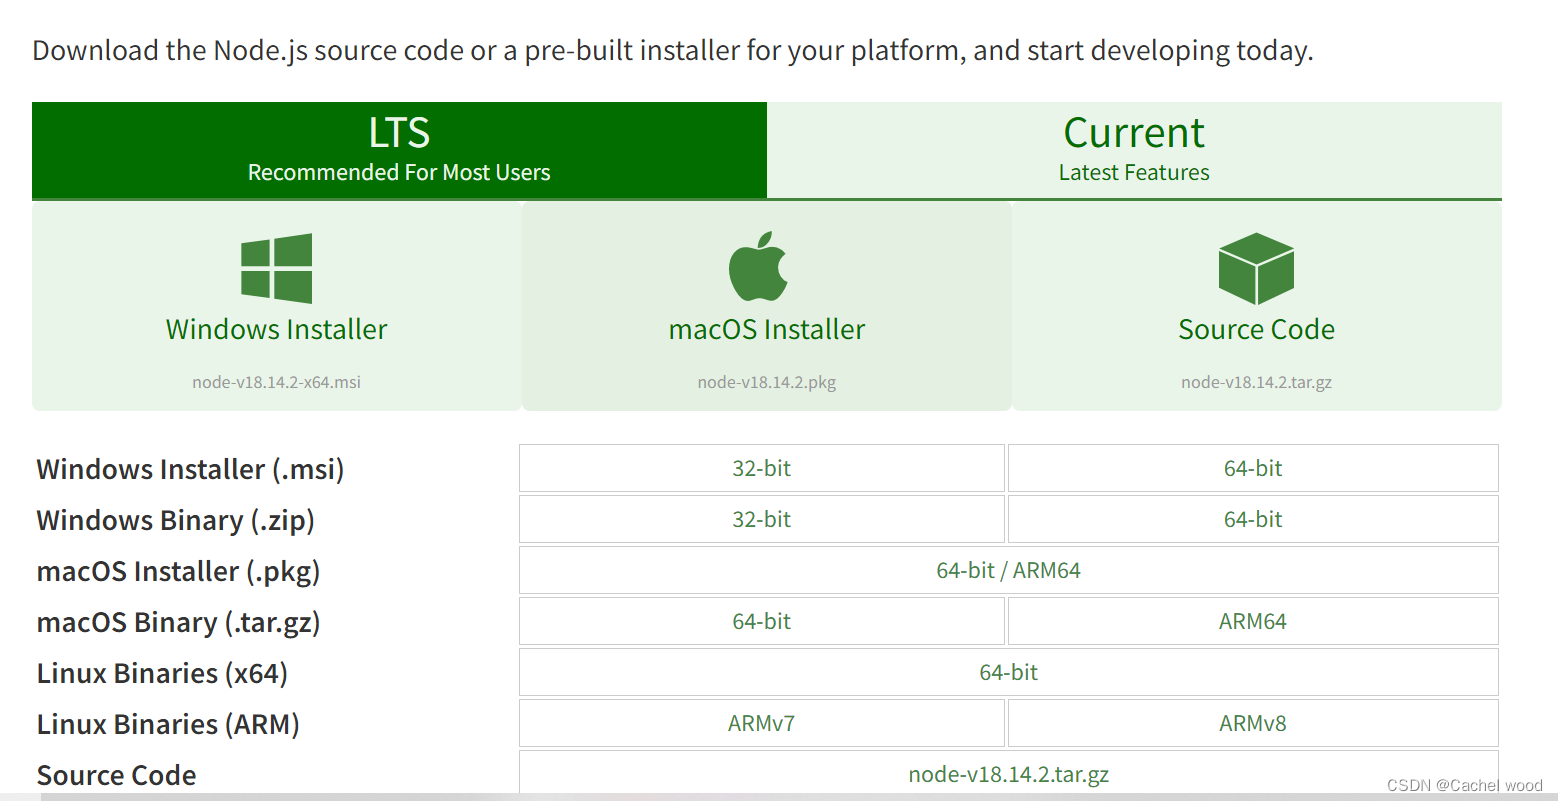This screenshot has width=1558, height=801.
Task: Open the macOS Installer download link
Action: [x=767, y=306]
